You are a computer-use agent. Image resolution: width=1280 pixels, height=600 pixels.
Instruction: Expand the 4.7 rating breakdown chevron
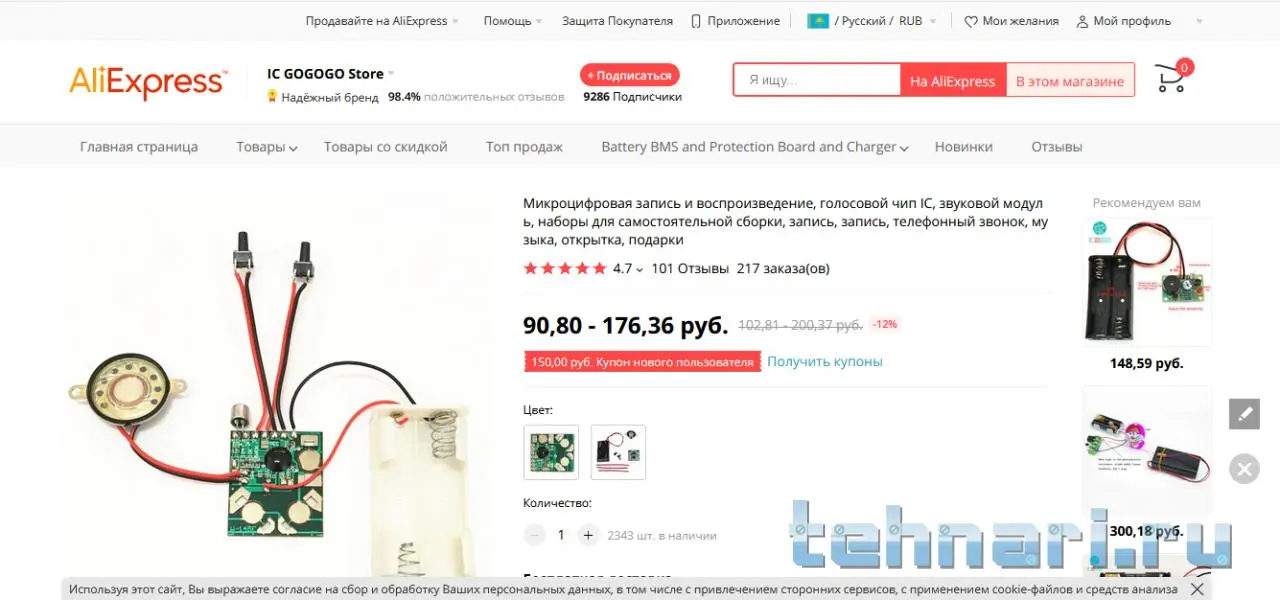click(640, 269)
